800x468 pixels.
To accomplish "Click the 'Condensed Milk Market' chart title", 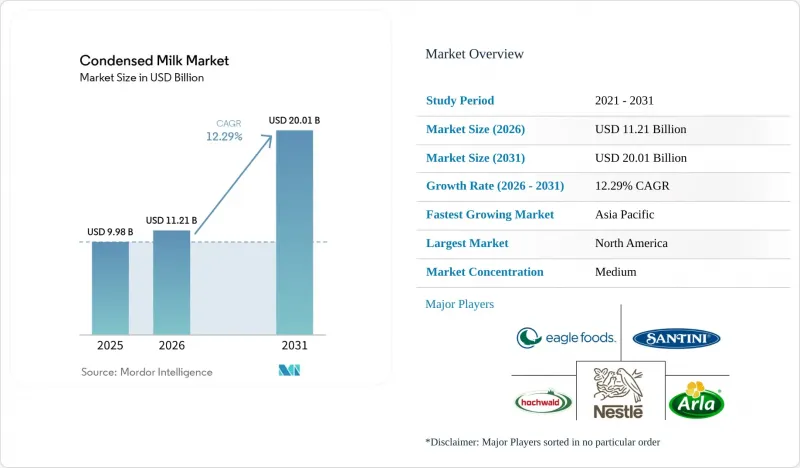I will [154, 61].
